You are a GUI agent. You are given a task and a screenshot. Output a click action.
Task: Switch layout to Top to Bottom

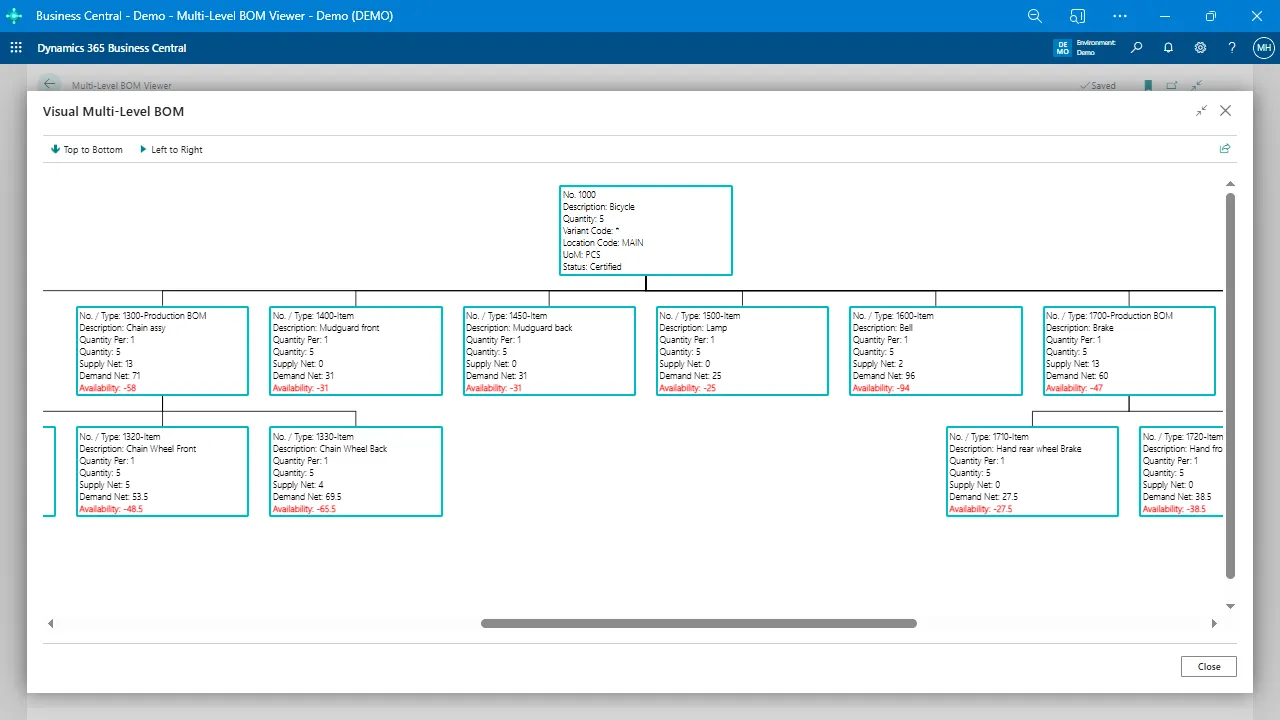[x=87, y=149]
